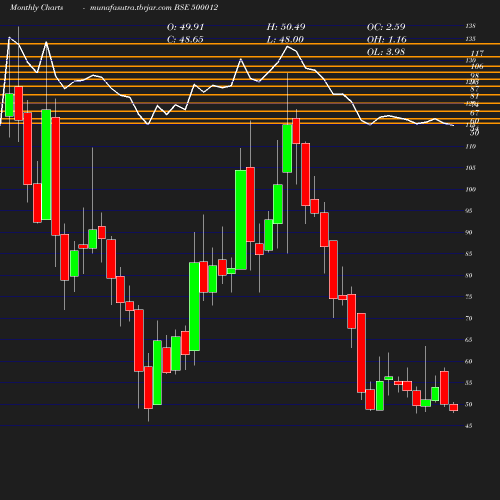The width and height of the screenshot is (500, 500).
Task: Click the '50' axis label between 55 and 45
Action: 469,404
